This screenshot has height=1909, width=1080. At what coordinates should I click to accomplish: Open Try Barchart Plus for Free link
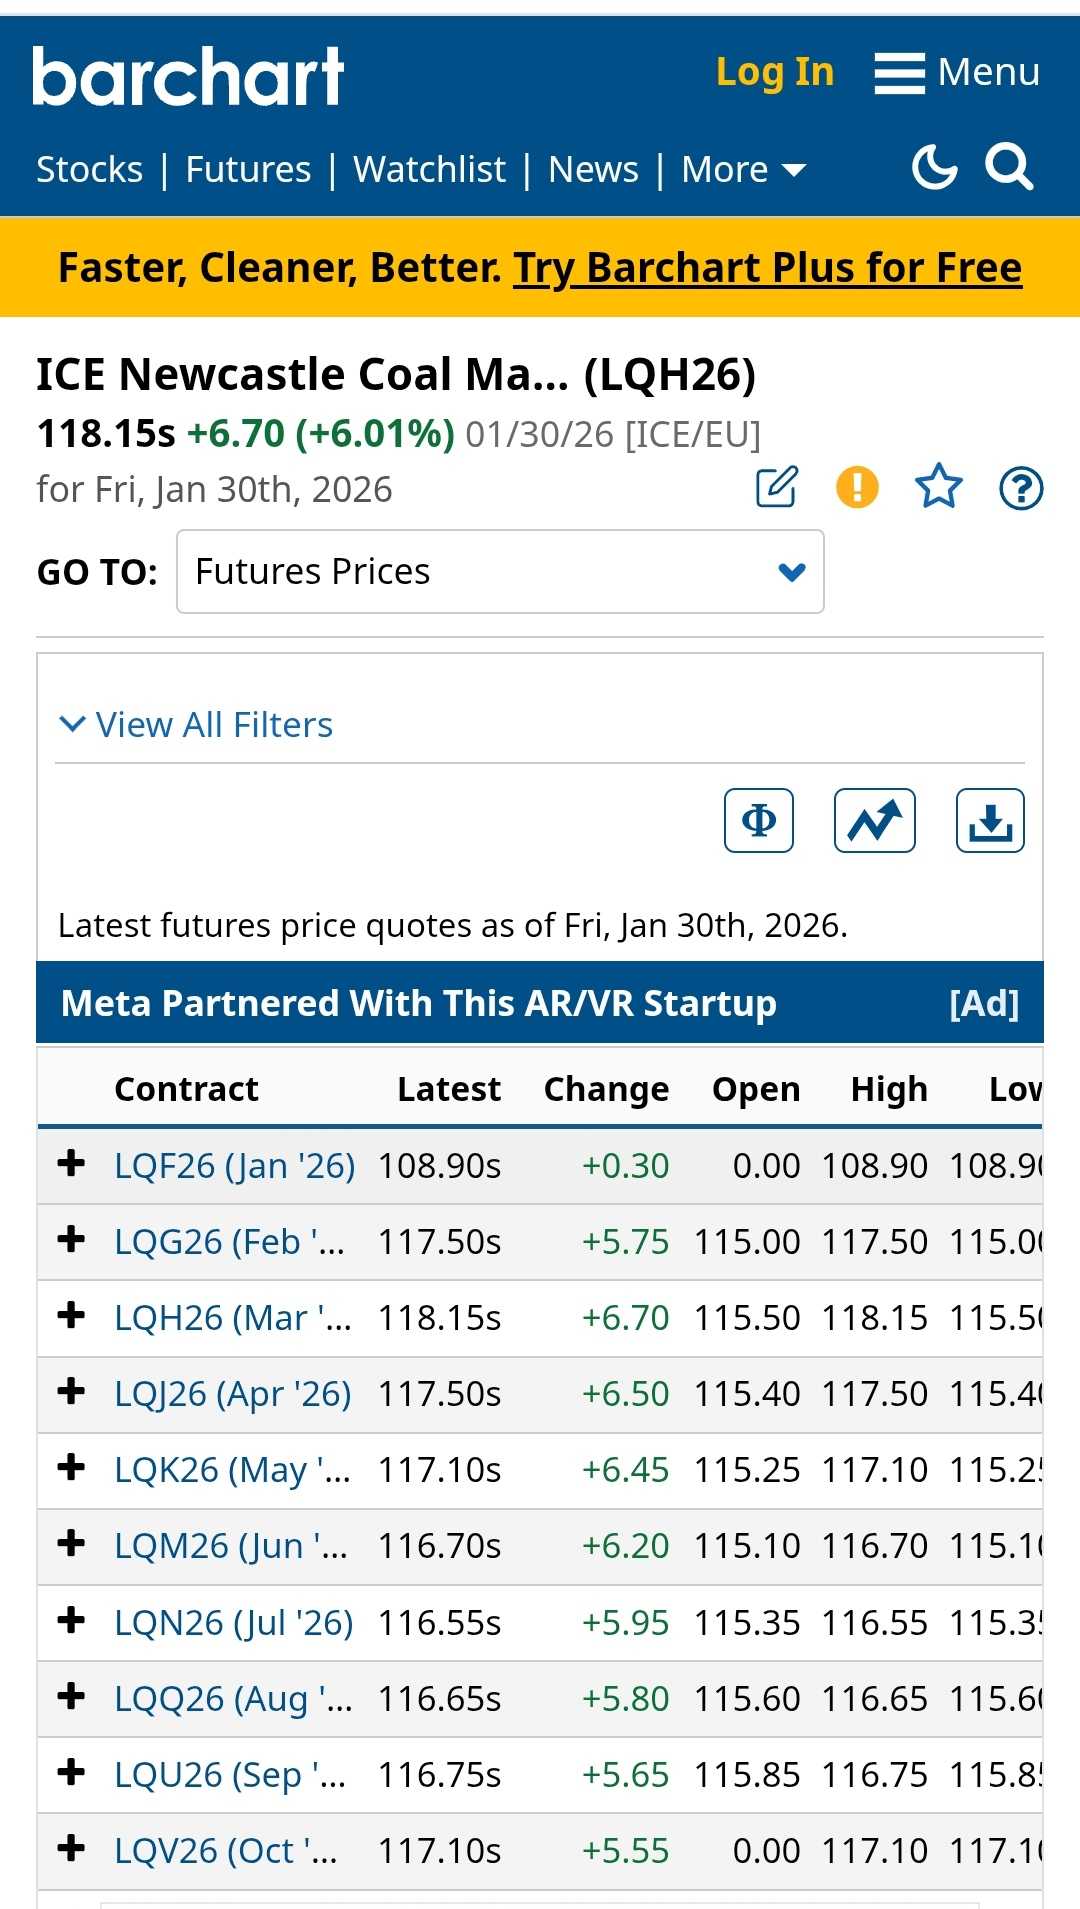(767, 268)
